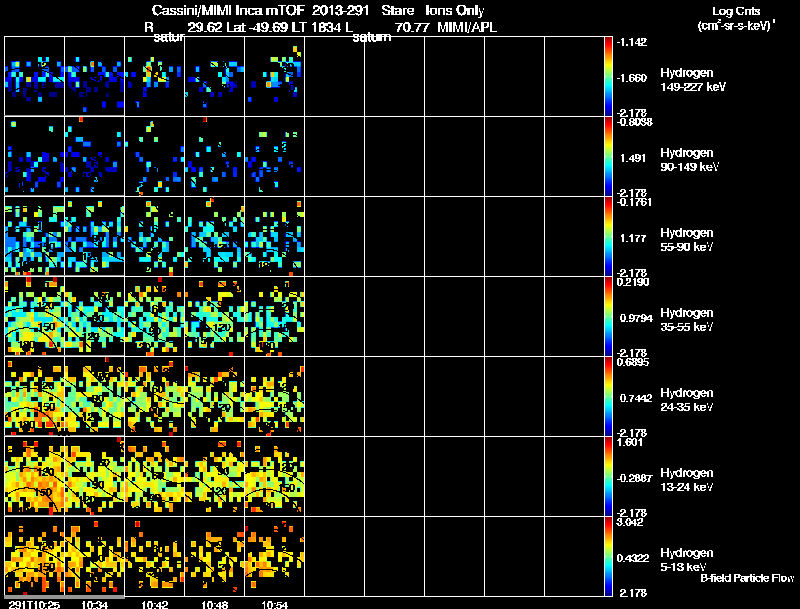
Task: Click the '29.62' R value
Action: 205,27
